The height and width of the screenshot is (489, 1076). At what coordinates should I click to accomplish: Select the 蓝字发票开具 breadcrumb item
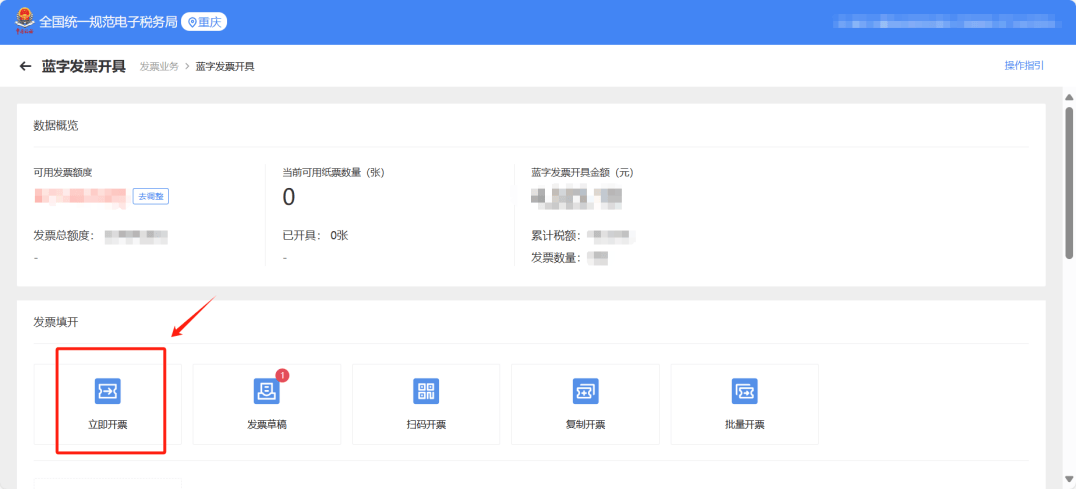(224, 66)
